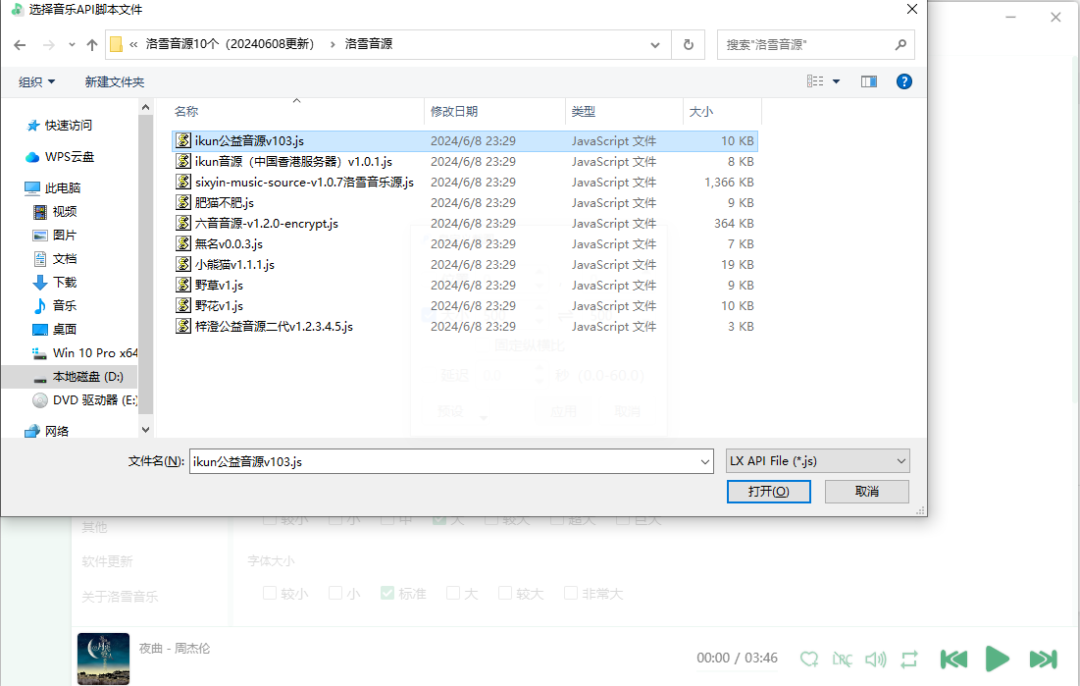
Task: Open 文档 folder in sidebar
Action: pyautogui.click(x=55, y=258)
